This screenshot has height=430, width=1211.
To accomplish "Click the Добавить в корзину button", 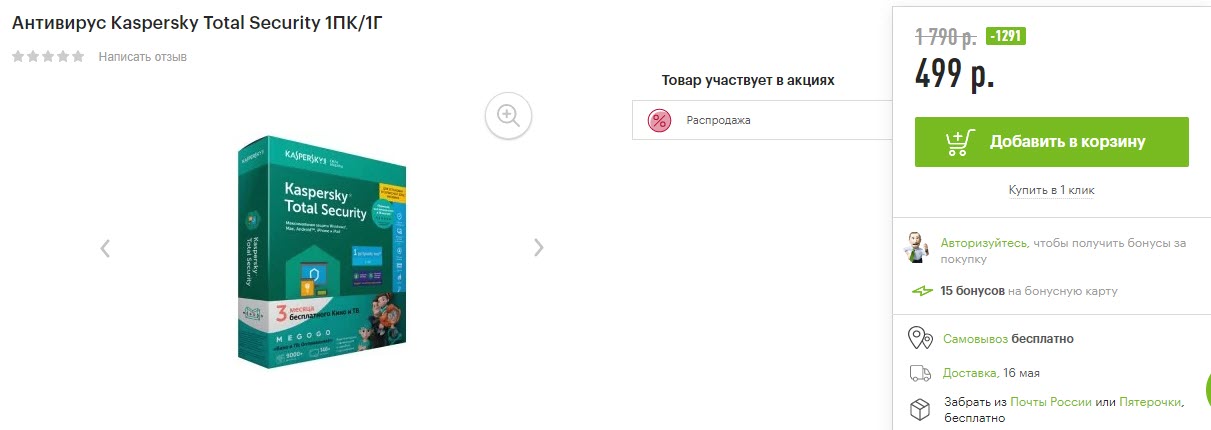I will point(1051,142).
